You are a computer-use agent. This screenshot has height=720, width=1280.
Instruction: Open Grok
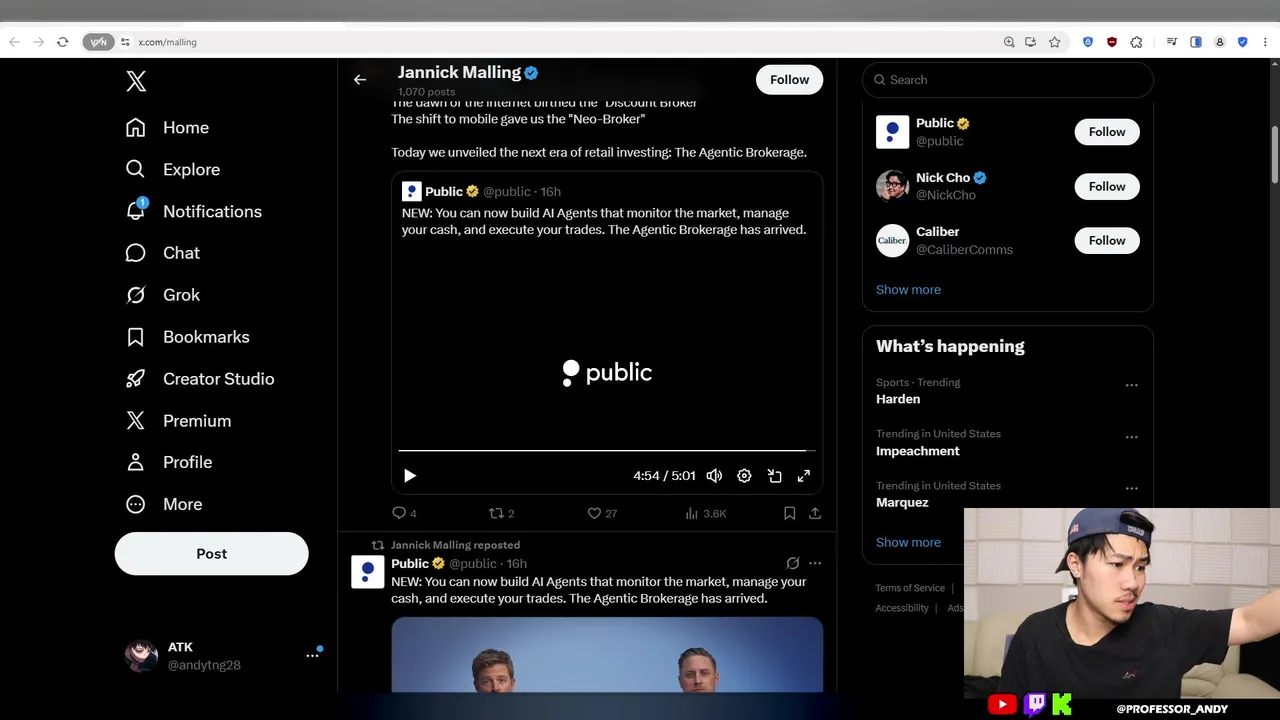162,295
